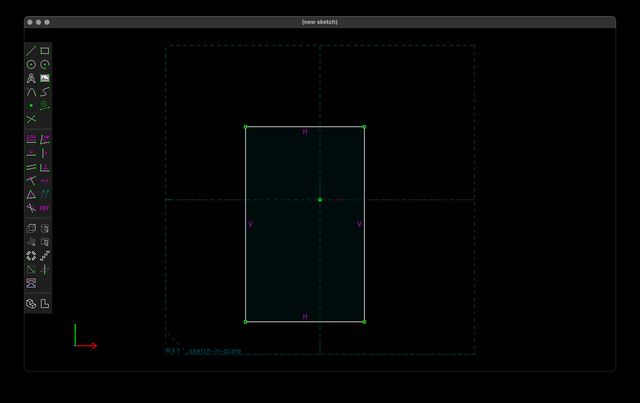Apply symmetric constraint
The image size is (640, 403).
tap(45, 180)
